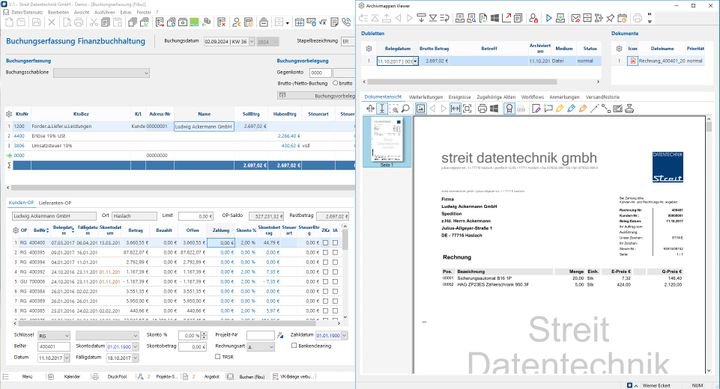Open the Schlüssel RG dropdown
Screen dimensions: 720x389
pyautogui.click(x=67, y=336)
